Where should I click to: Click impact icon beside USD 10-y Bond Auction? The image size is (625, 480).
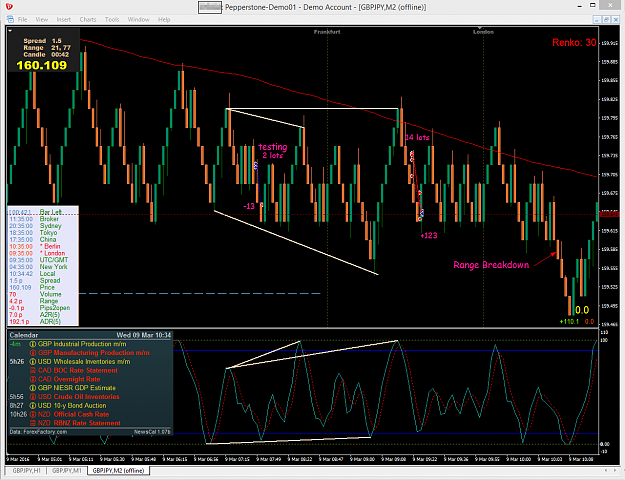[33, 405]
